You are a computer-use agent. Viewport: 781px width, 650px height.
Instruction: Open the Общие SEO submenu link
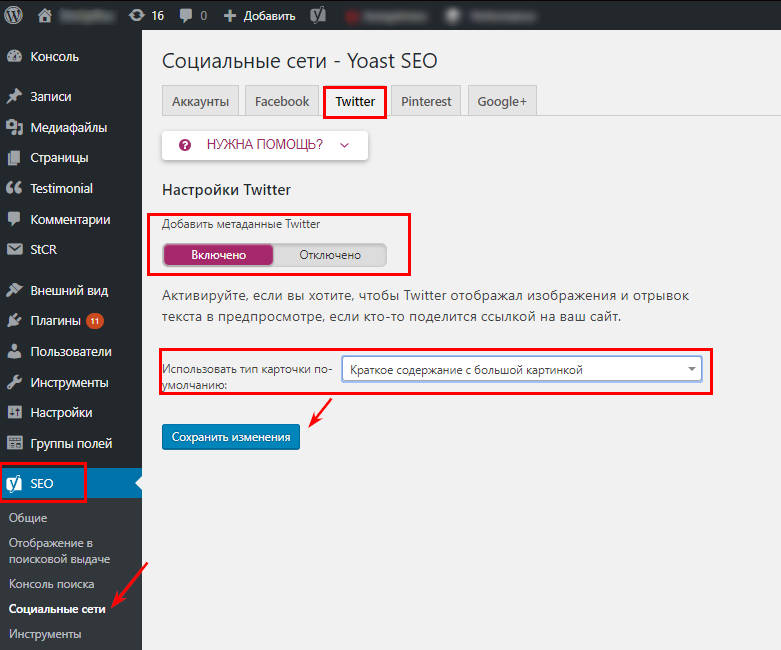coord(28,518)
